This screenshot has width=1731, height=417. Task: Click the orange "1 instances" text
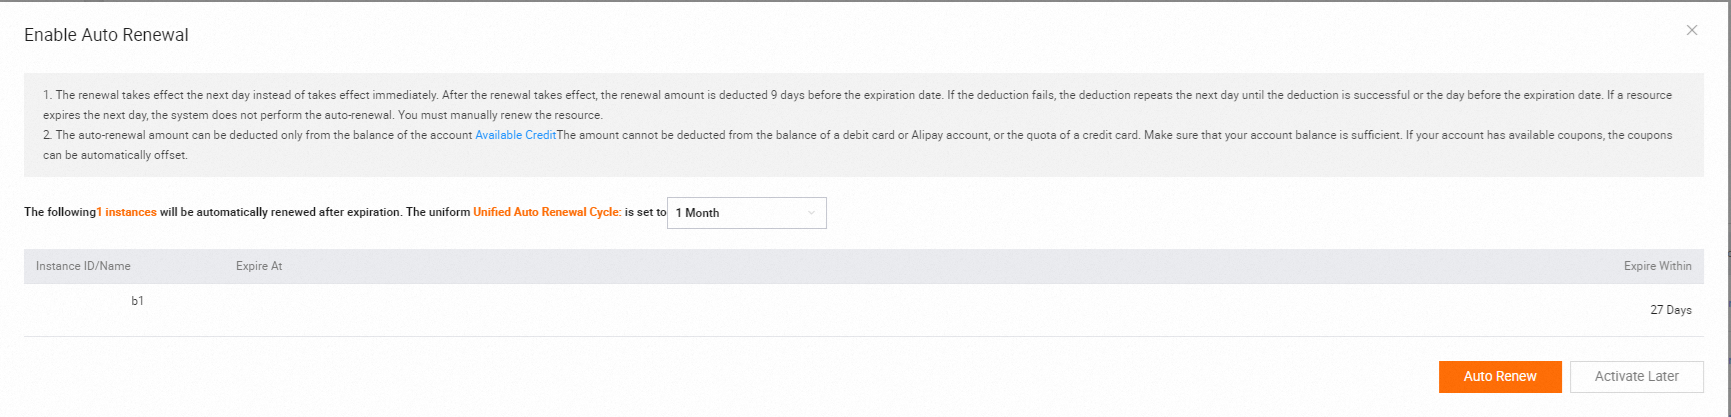click(x=127, y=212)
